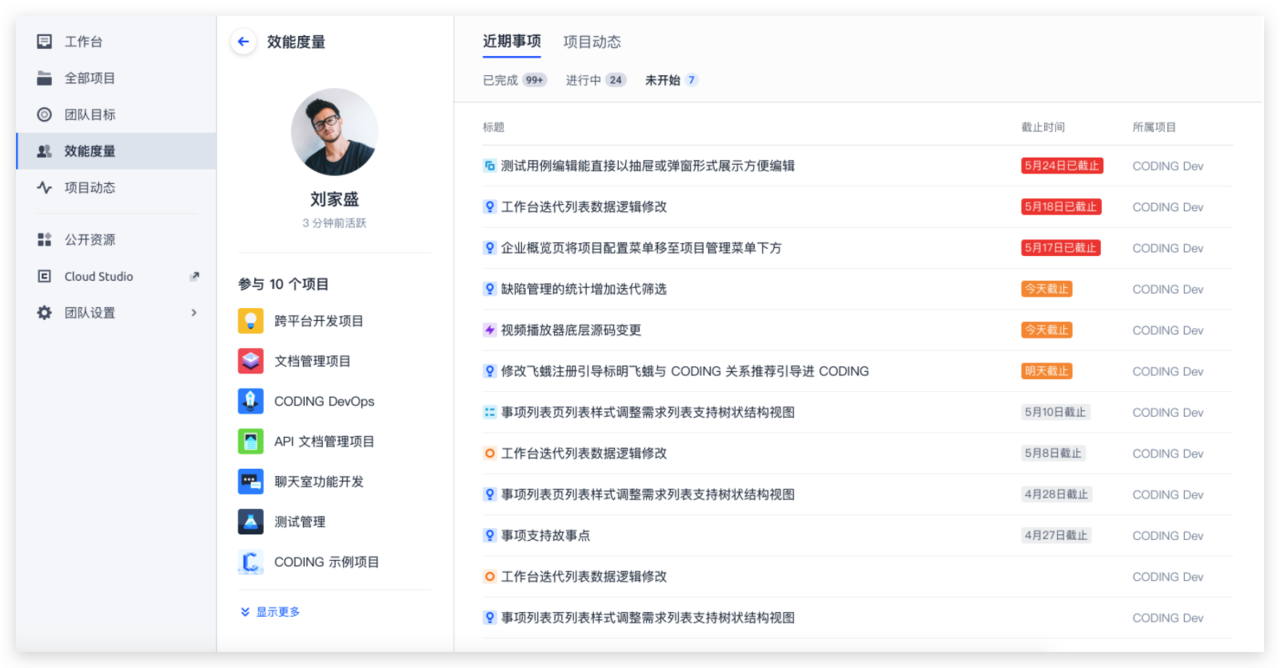1280x668 pixels.
Task: Click the 所属项目 column header
Action: point(1155,127)
